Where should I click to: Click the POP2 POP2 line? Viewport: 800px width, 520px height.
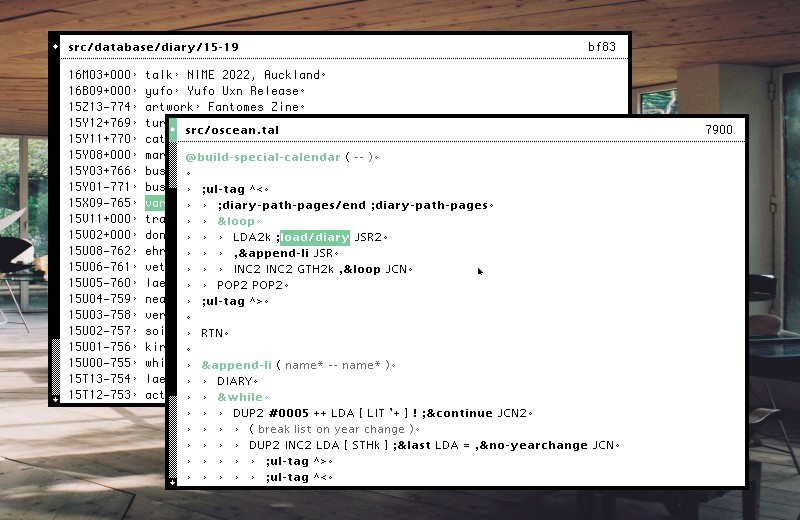point(250,285)
